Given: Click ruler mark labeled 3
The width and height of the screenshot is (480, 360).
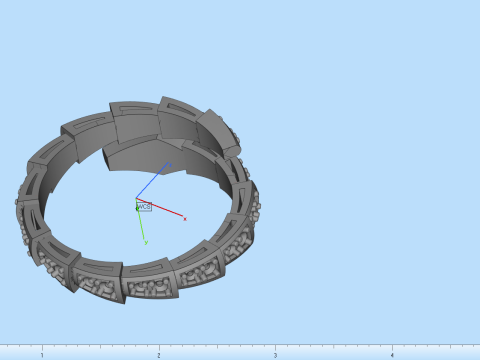Looking at the screenshot, I should point(275,355).
